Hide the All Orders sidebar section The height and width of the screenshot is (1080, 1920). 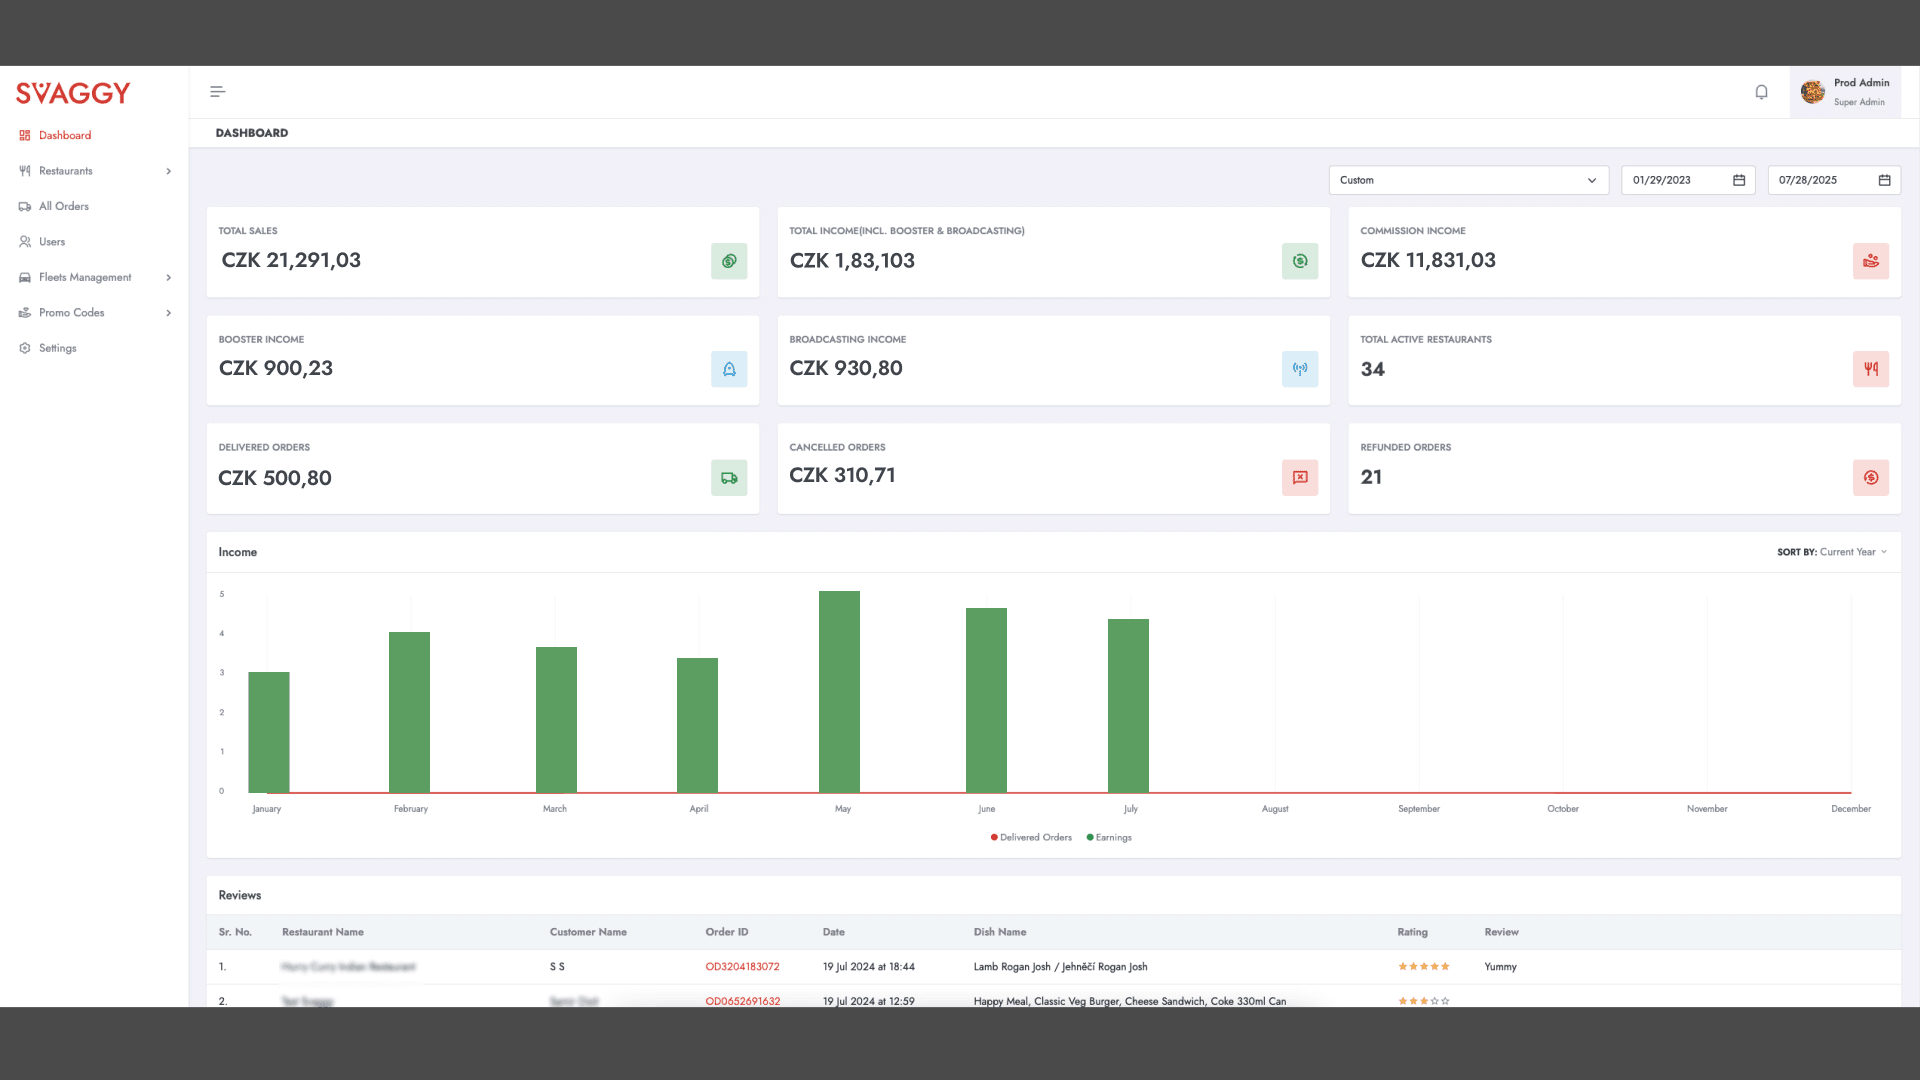click(64, 206)
